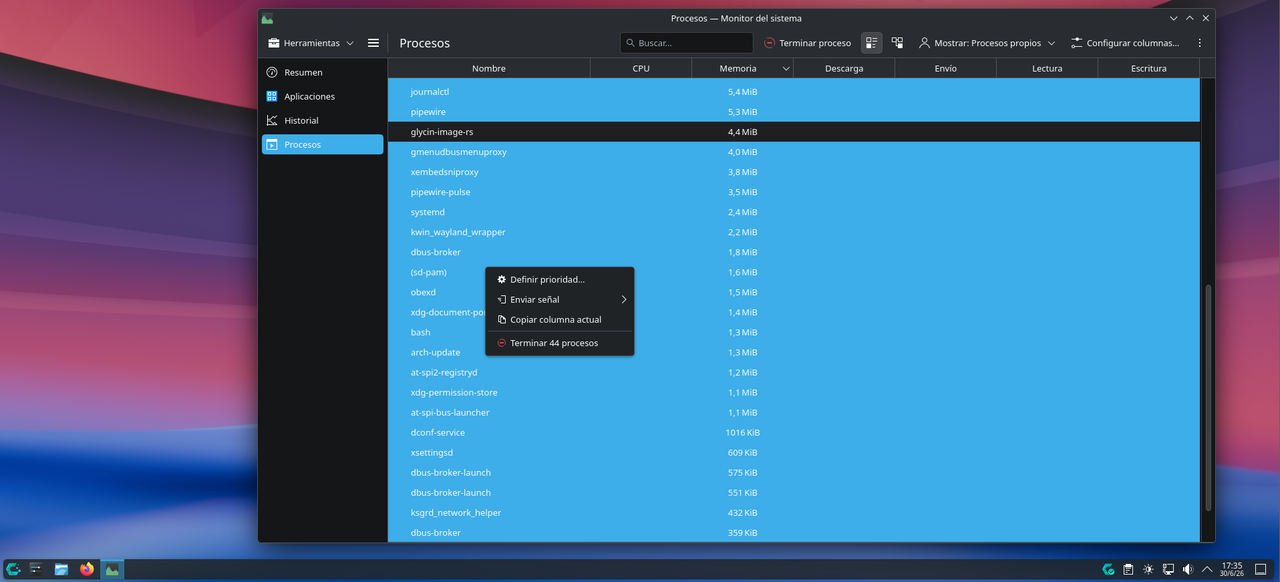Select the ksgrd_network_helper row
Screen dimensions: 1280x582
(793, 512)
